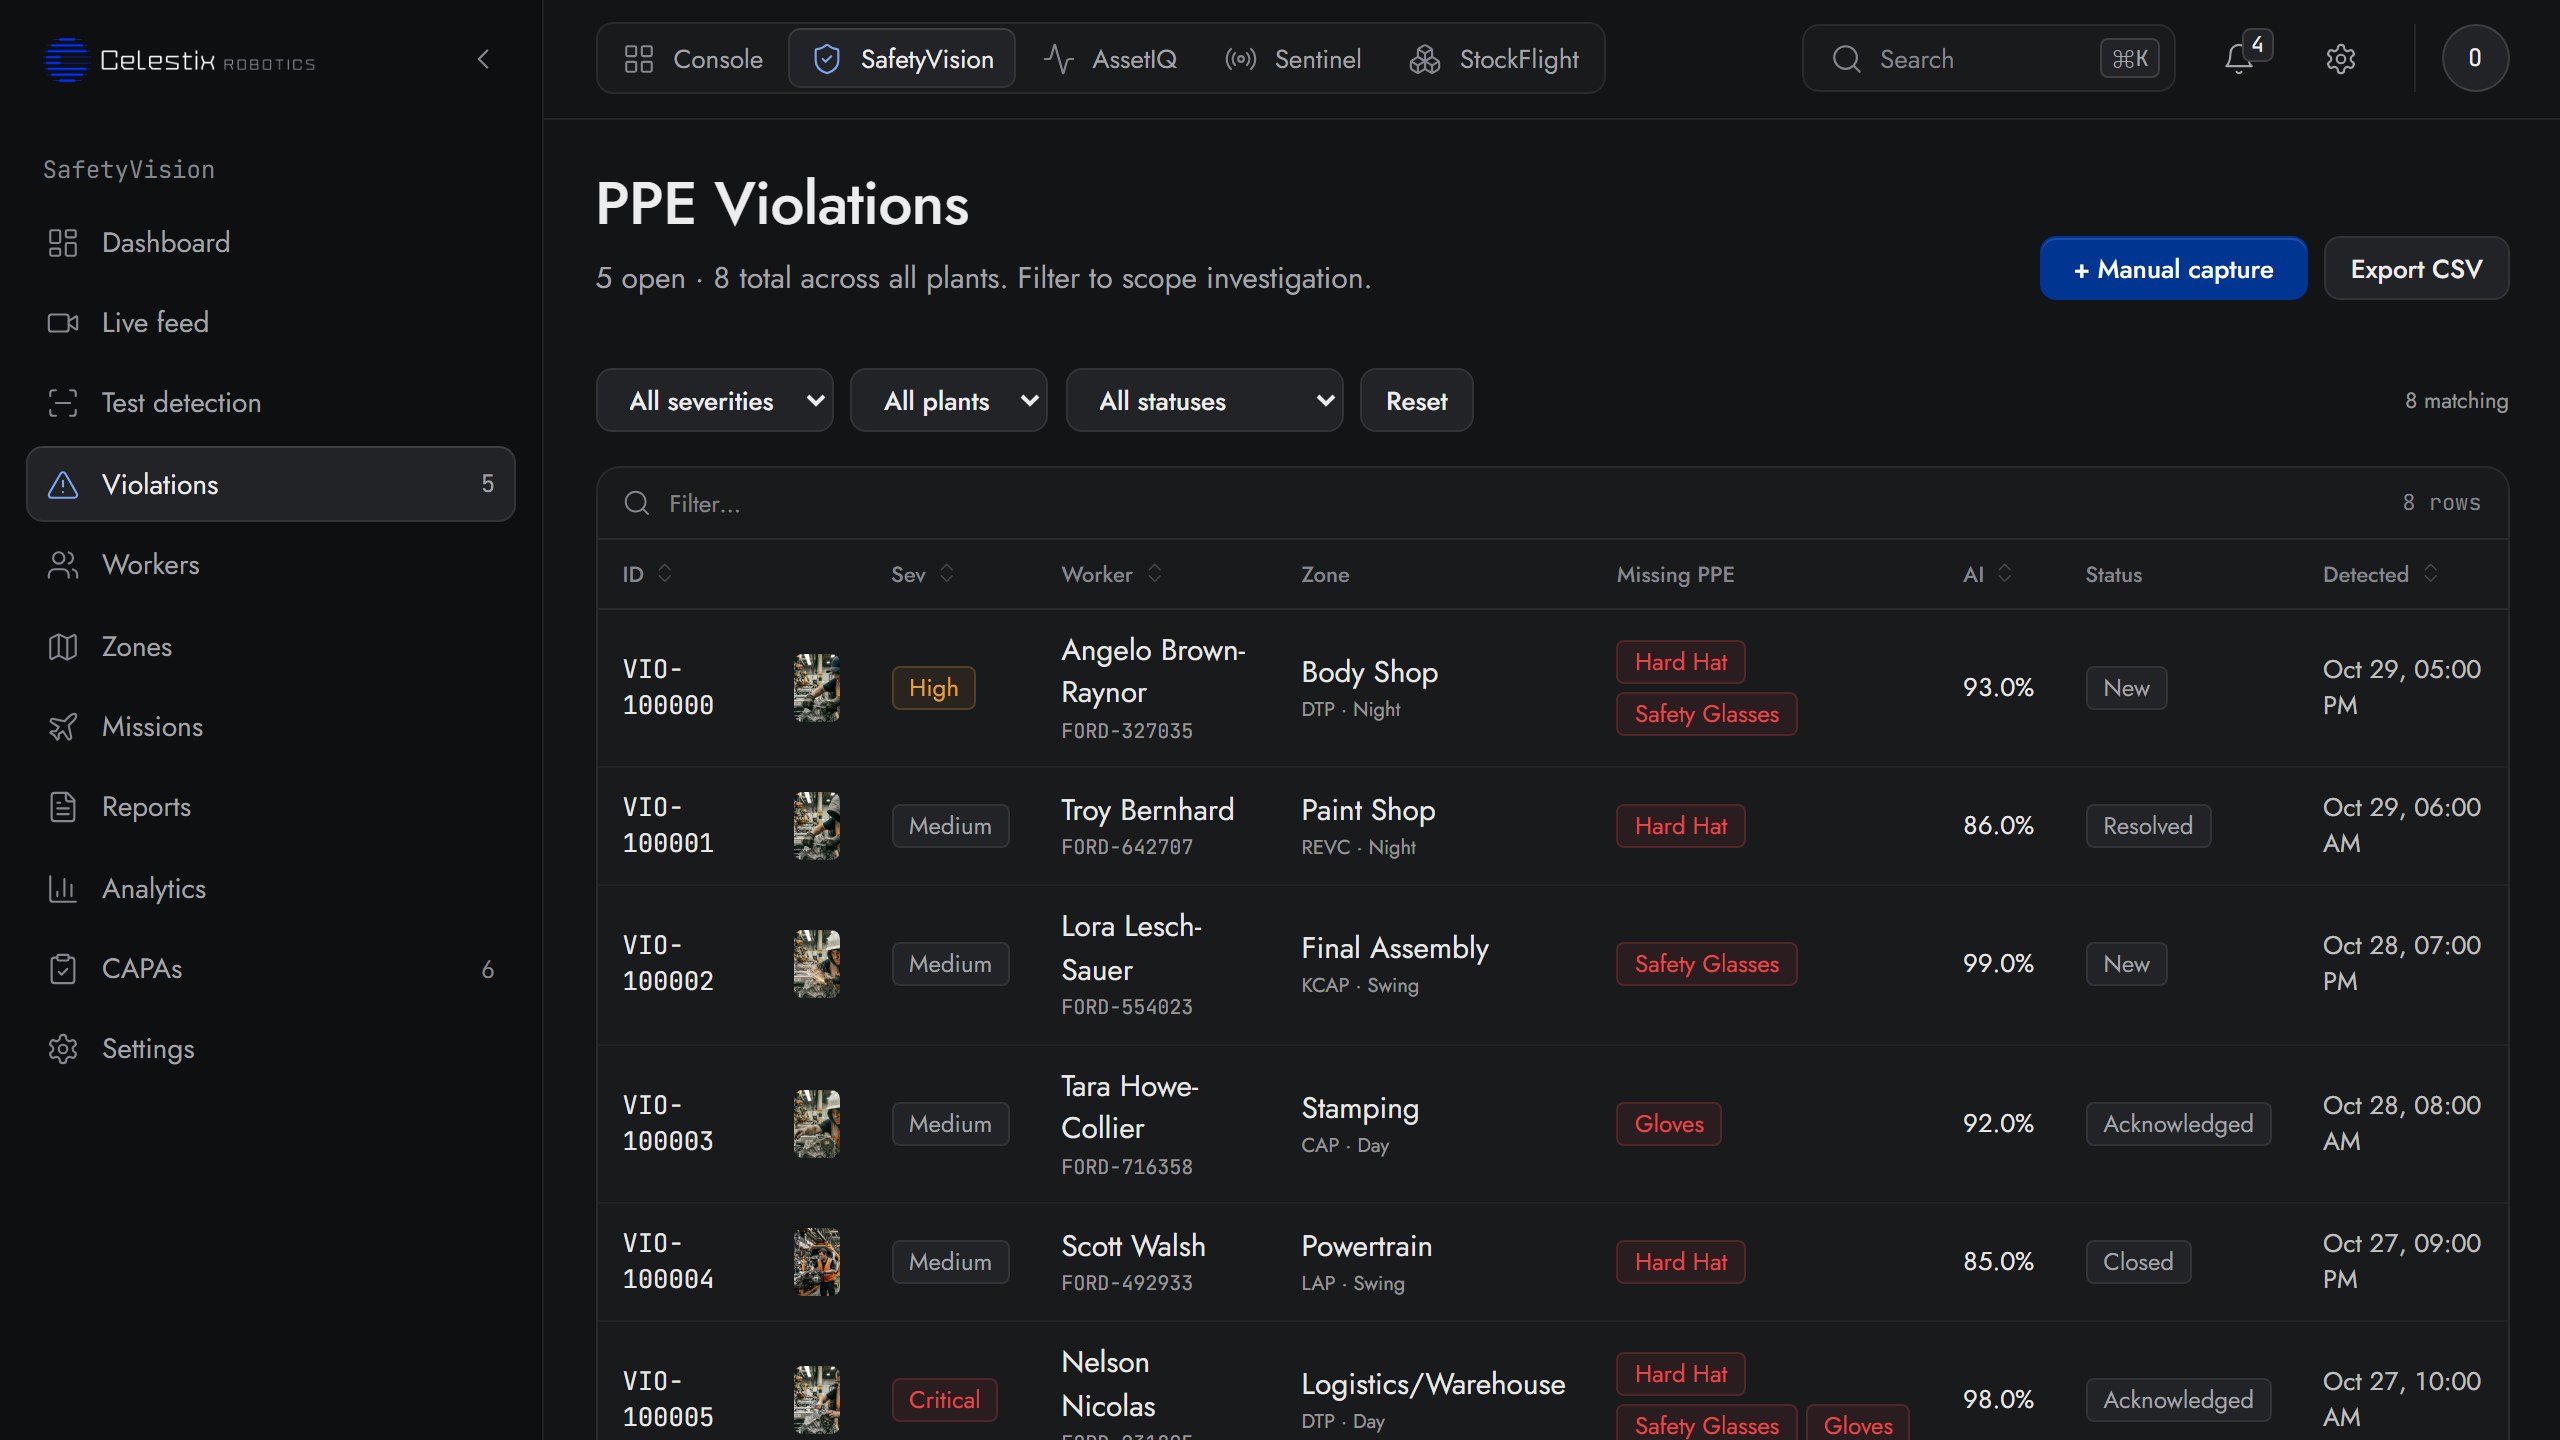Image resolution: width=2560 pixels, height=1440 pixels.
Task: Switch to the SafetyVision tab
Action: click(x=902, y=59)
